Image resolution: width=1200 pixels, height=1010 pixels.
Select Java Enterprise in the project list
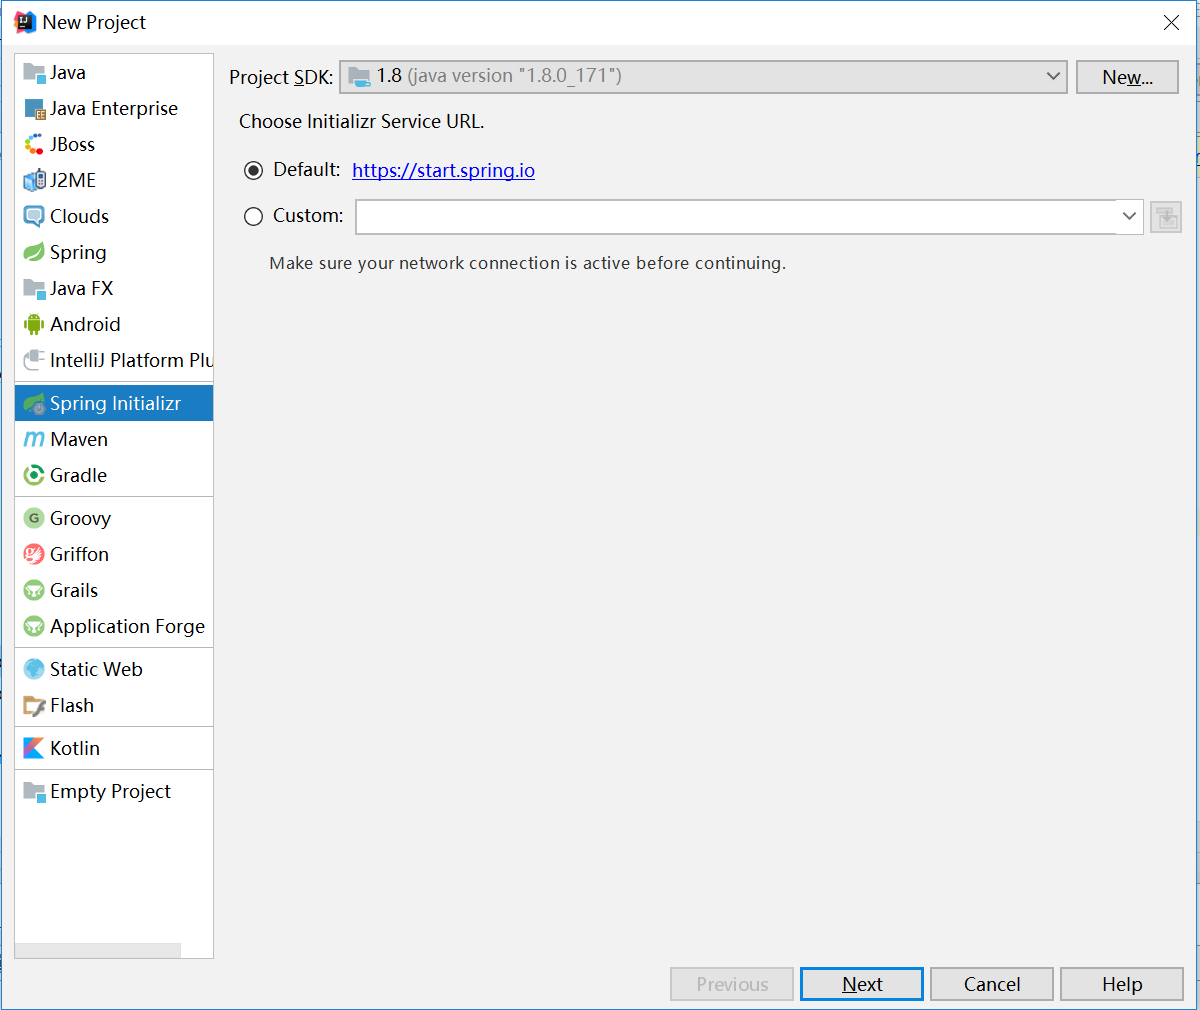click(x=114, y=108)
